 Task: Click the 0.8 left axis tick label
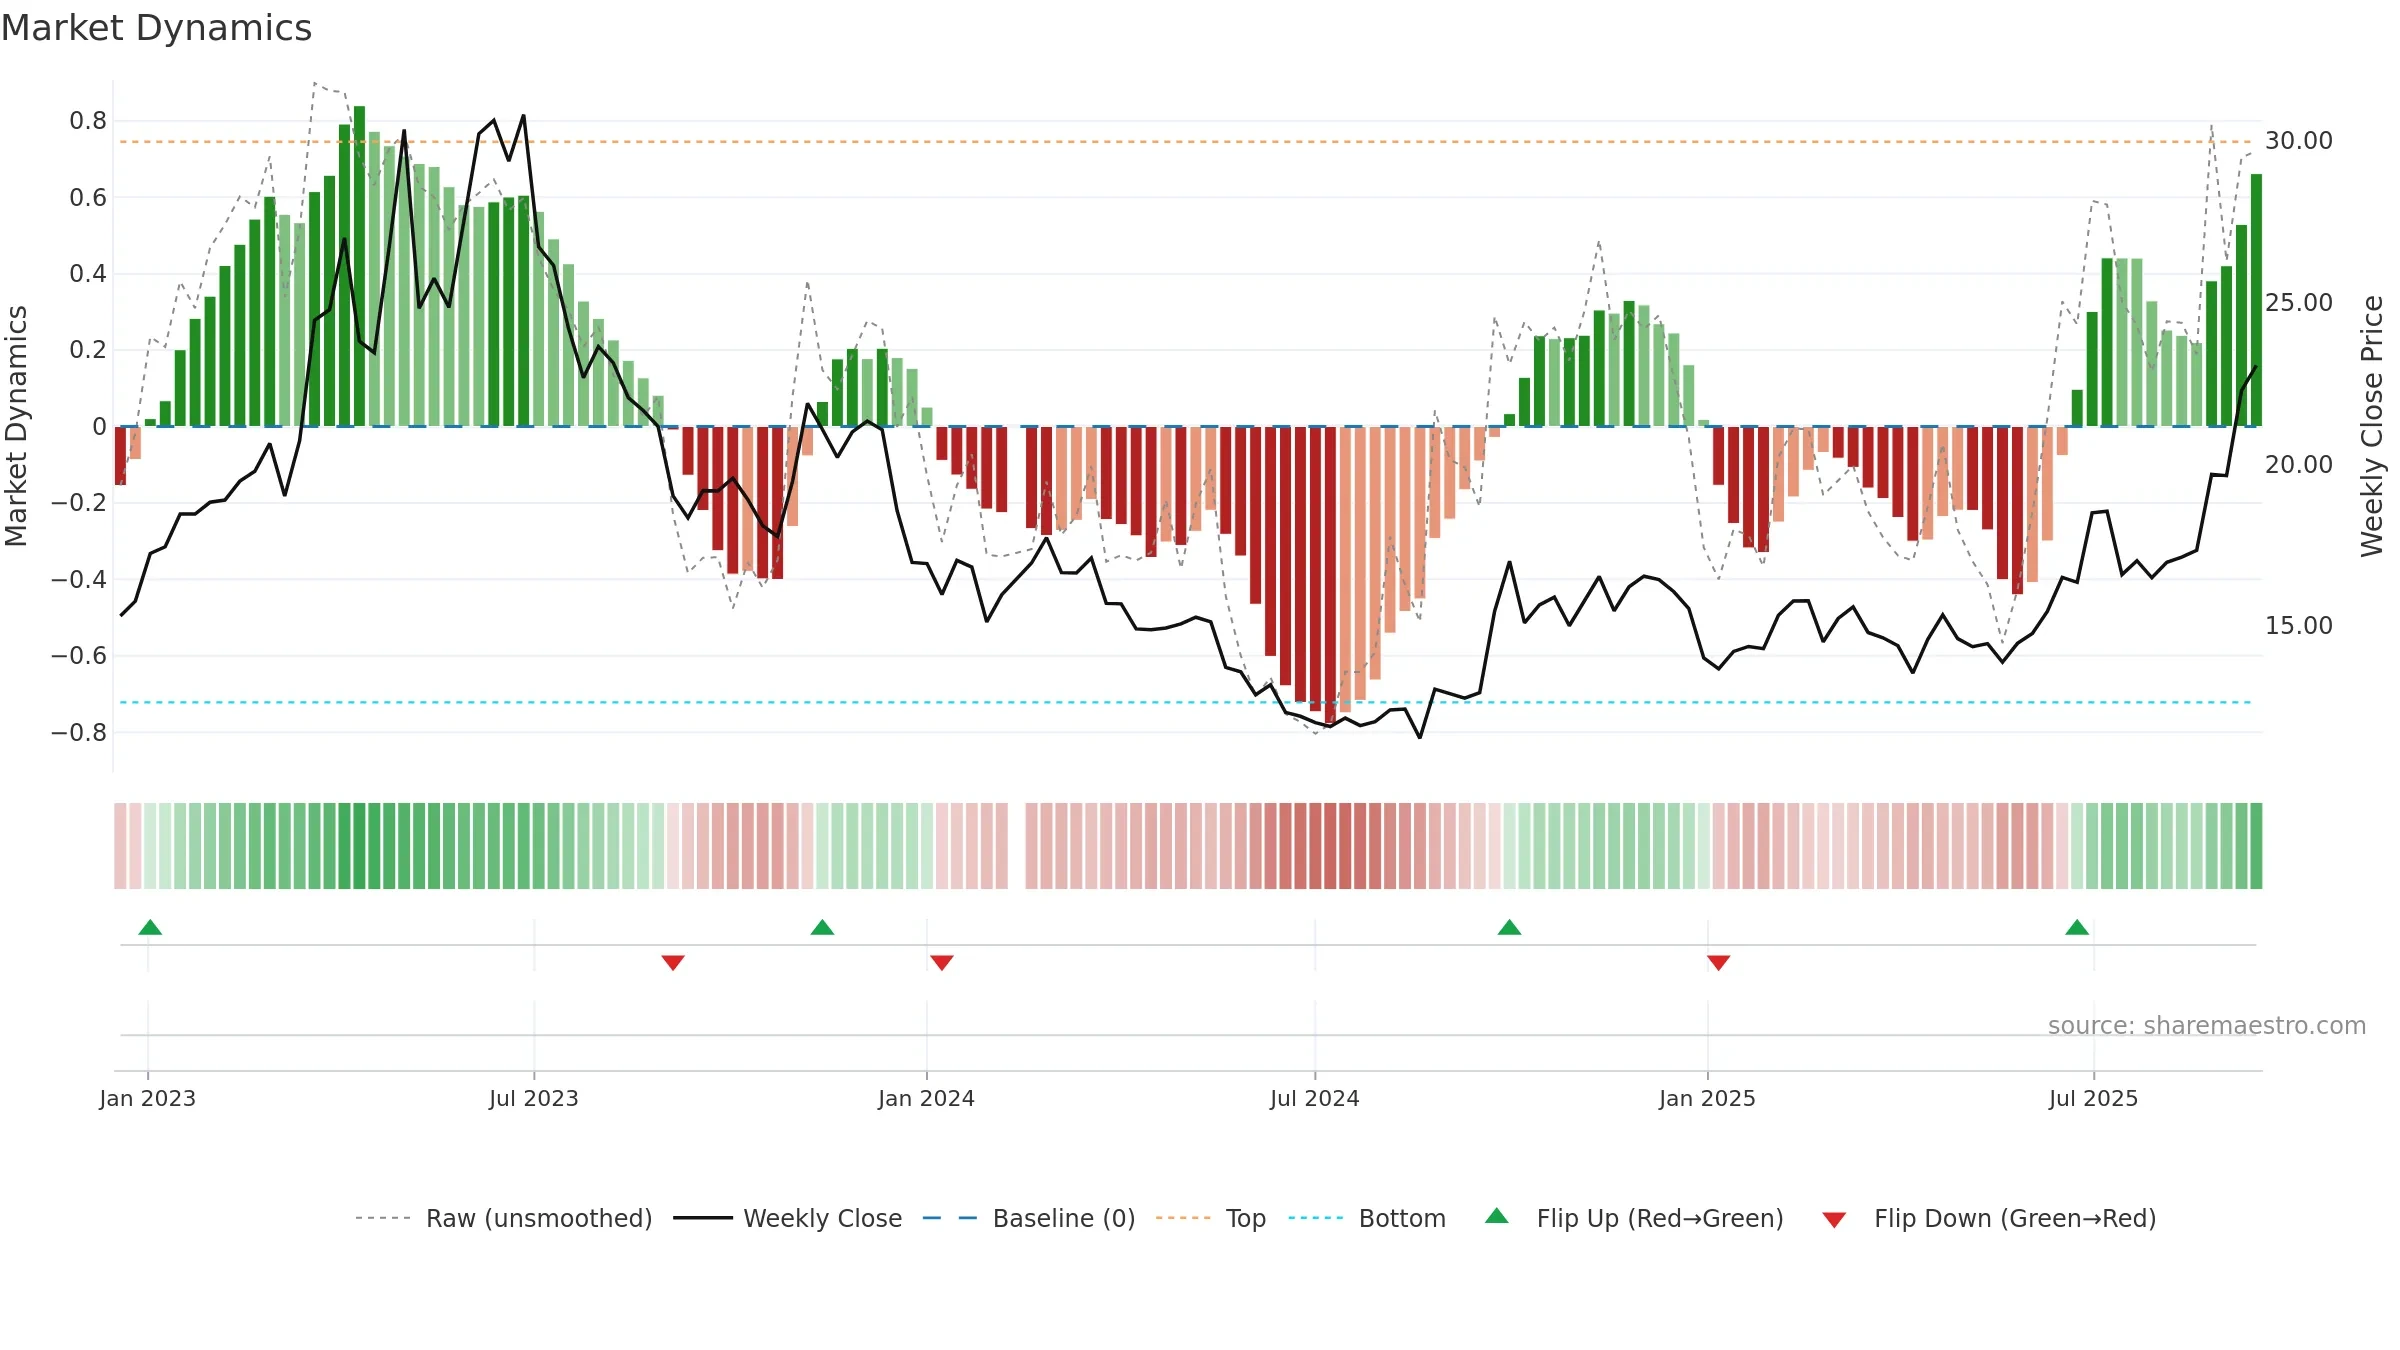click(88, 121)
